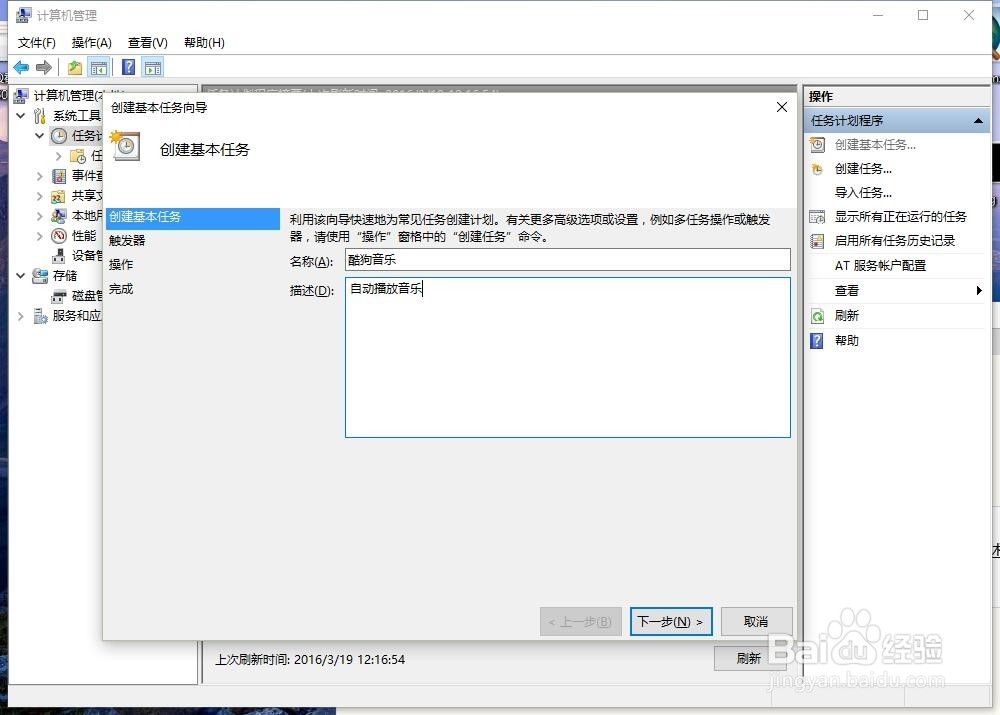This screenshot has height=715, width=1000.
Task: Click 启用所有任务历史记录 action
Action: (x=895, y=241)
